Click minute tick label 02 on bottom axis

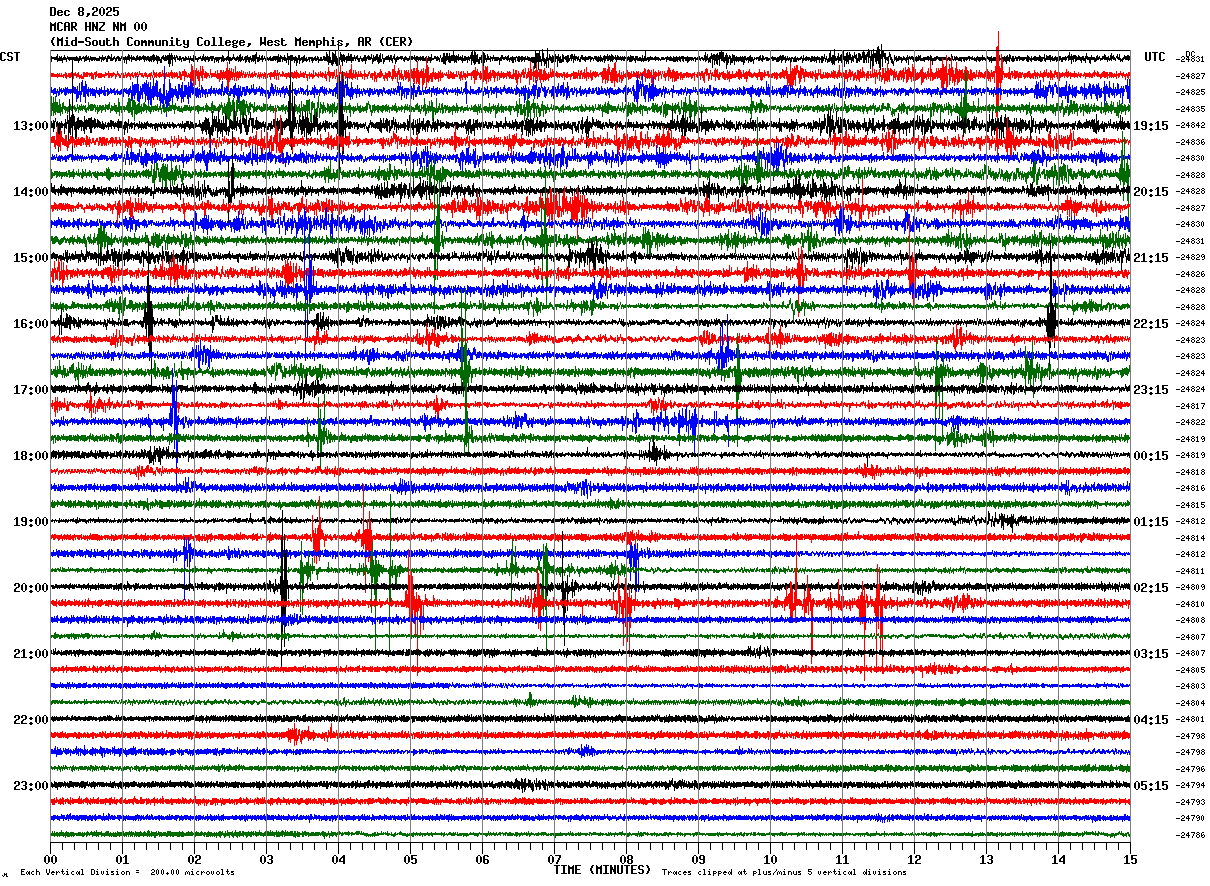(x=194, y=858)
